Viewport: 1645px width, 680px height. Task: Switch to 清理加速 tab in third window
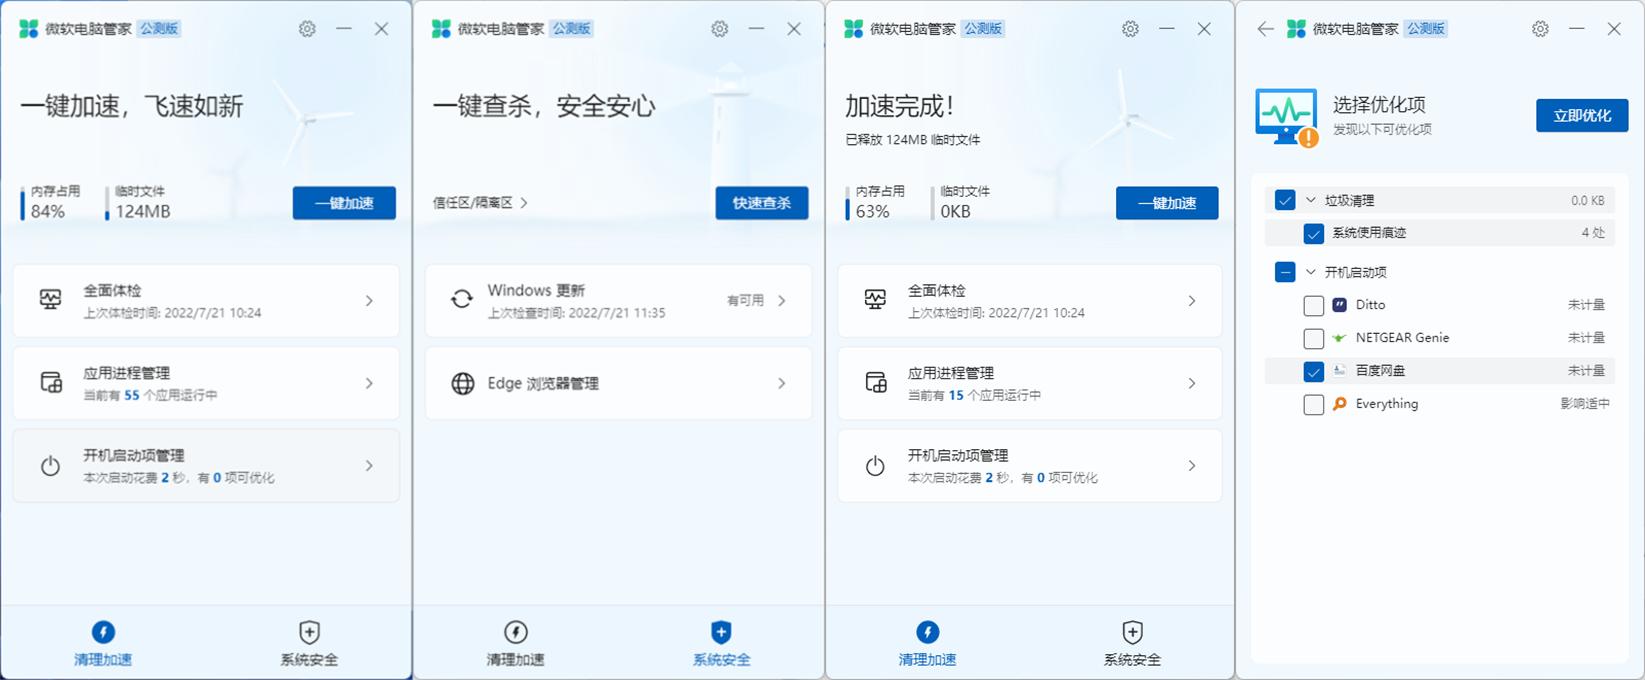[927, 643]
